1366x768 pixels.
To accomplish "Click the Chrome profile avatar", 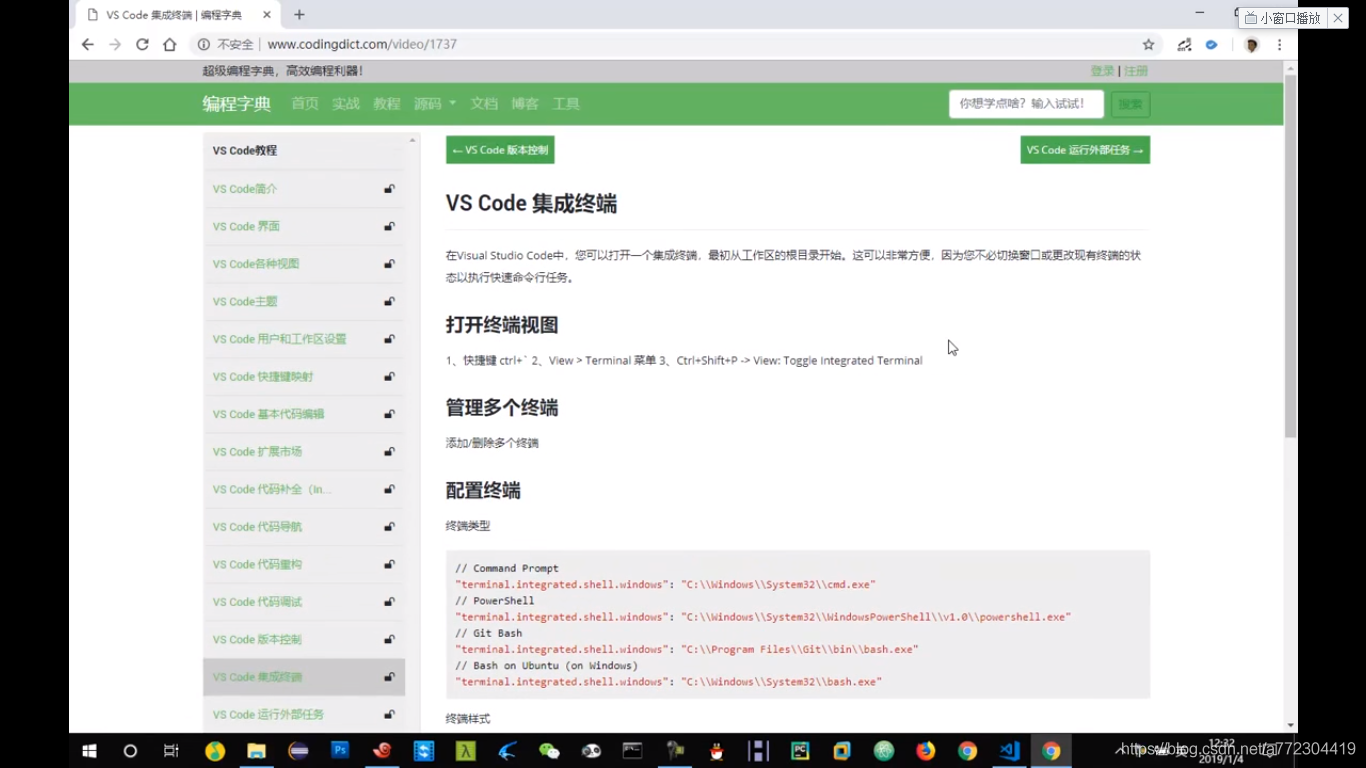I will tap(1251, 45).
